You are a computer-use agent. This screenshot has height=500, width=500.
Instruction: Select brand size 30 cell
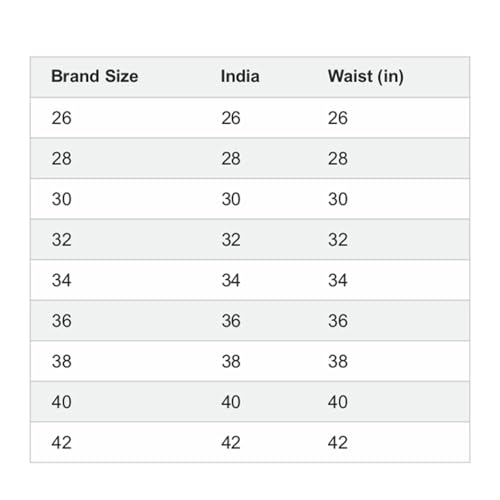[x=61, y=199]
